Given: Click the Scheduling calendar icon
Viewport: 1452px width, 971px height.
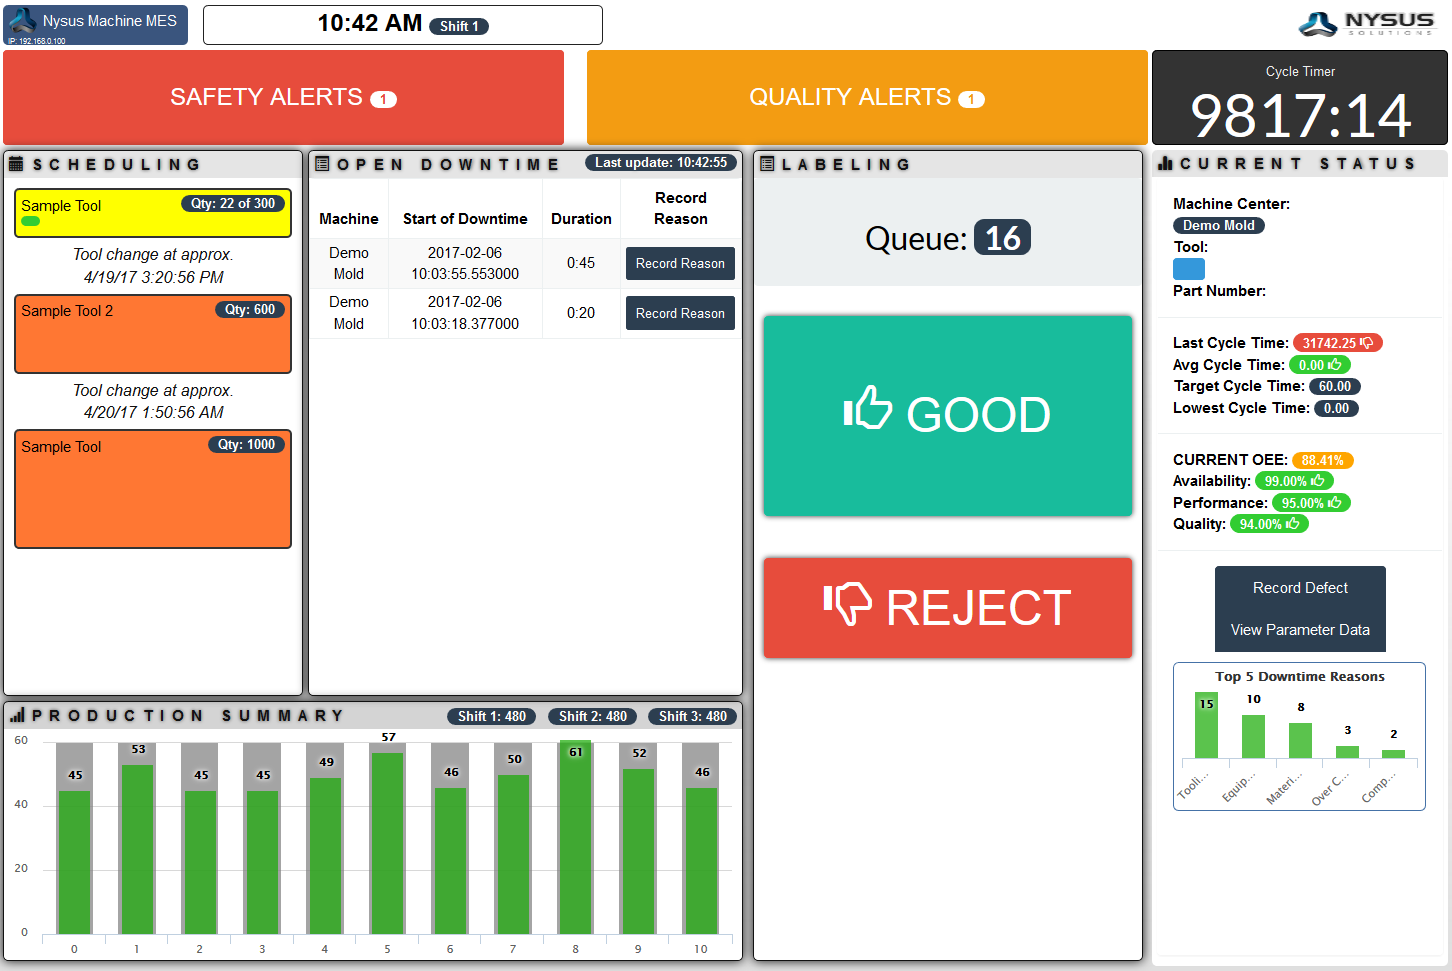Looking at the screenshot, I should [x=16, y=164].
